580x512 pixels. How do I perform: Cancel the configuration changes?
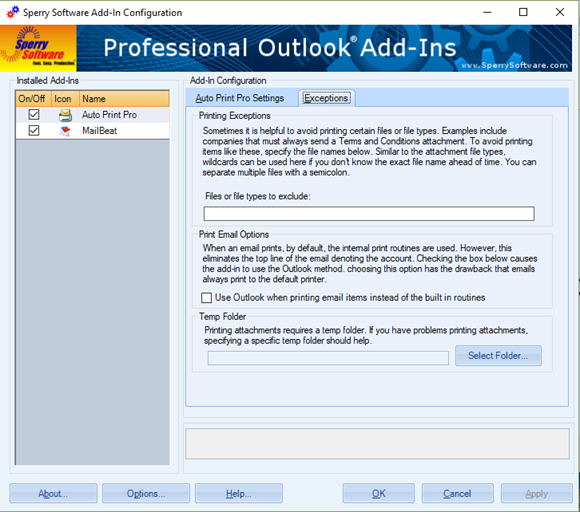pos(458,494)
